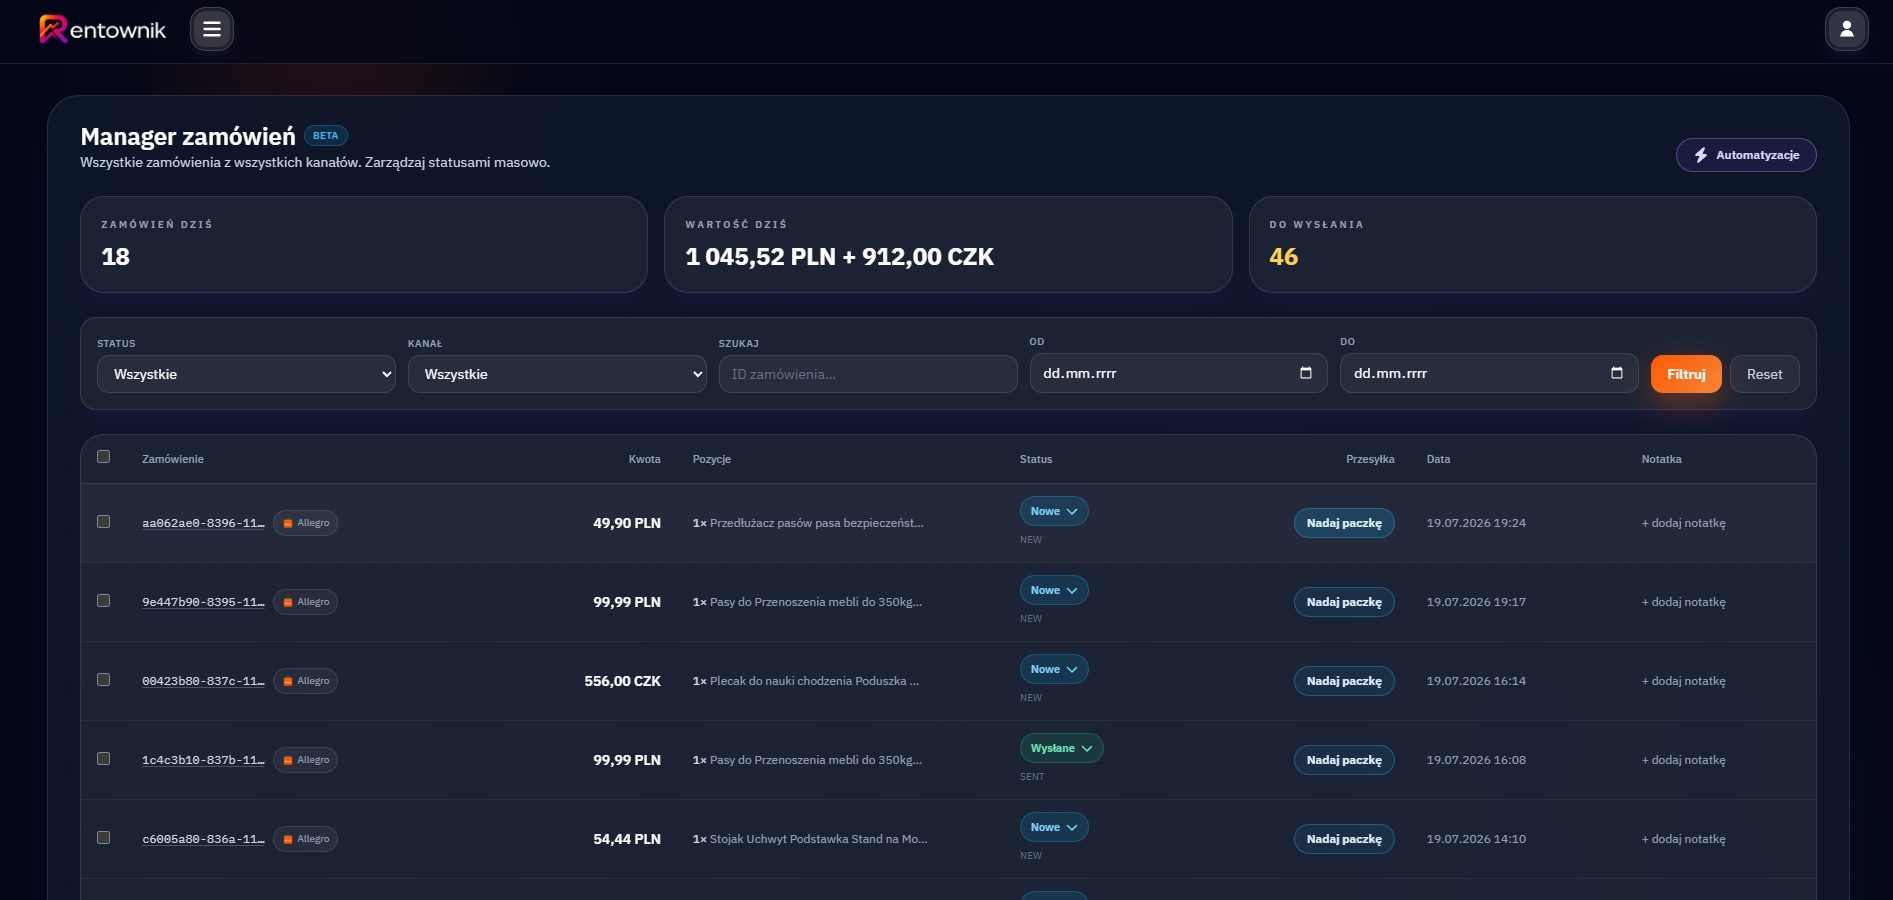The image size is (1893, 900).
Task: Add a note to the 19.07.2026 19:24 order
Action: [x=1683, y=523]
